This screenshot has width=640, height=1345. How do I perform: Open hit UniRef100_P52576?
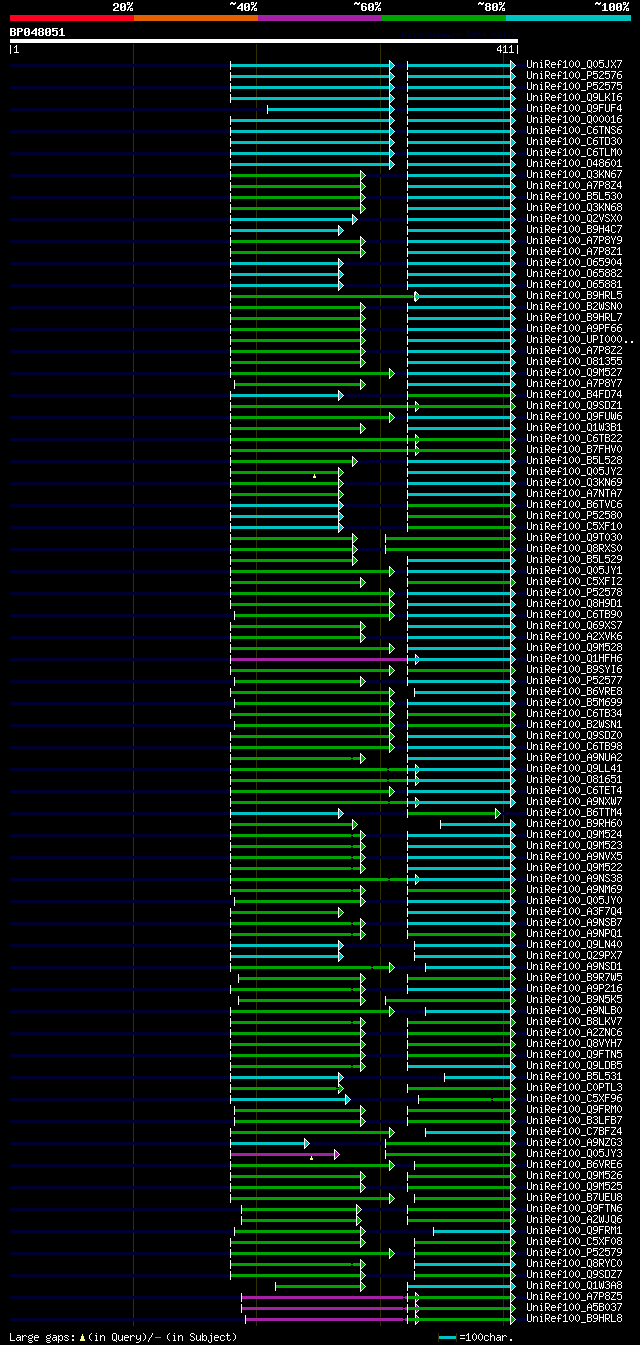tap(574, 75)
